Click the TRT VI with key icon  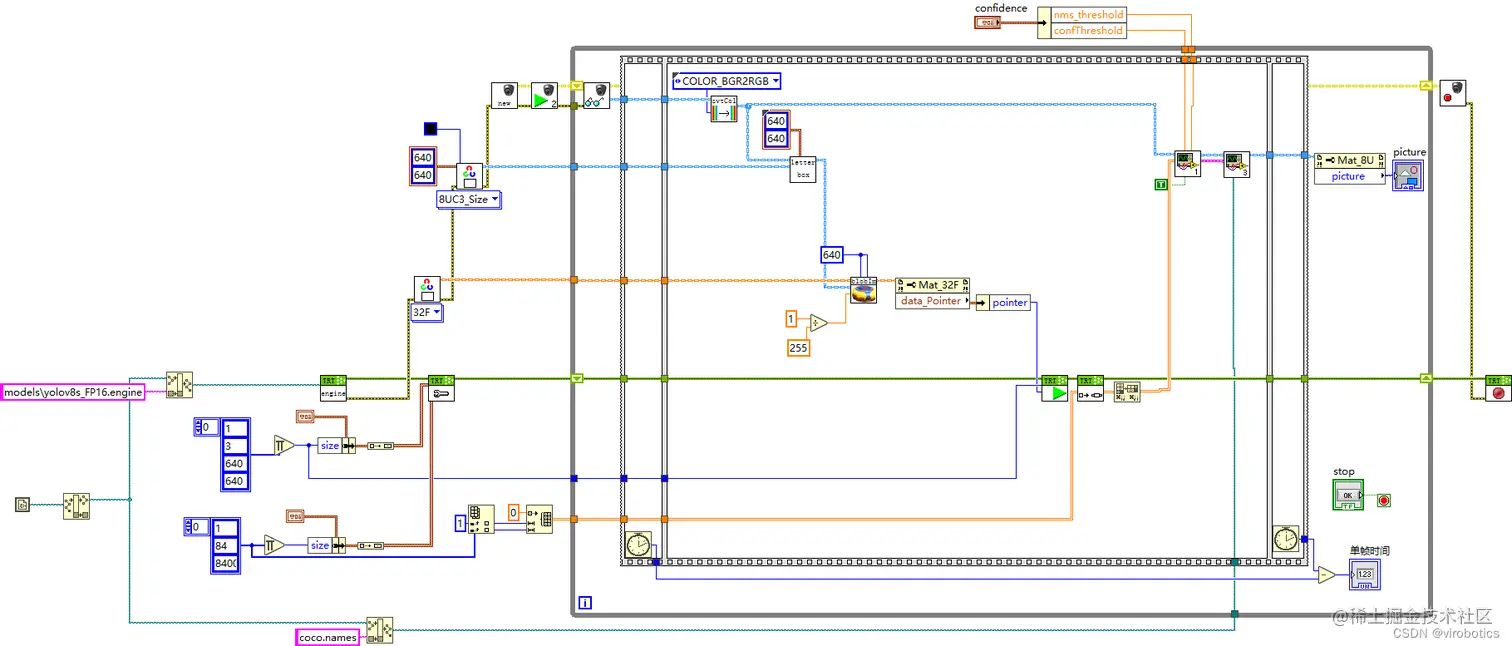(441, 387)
